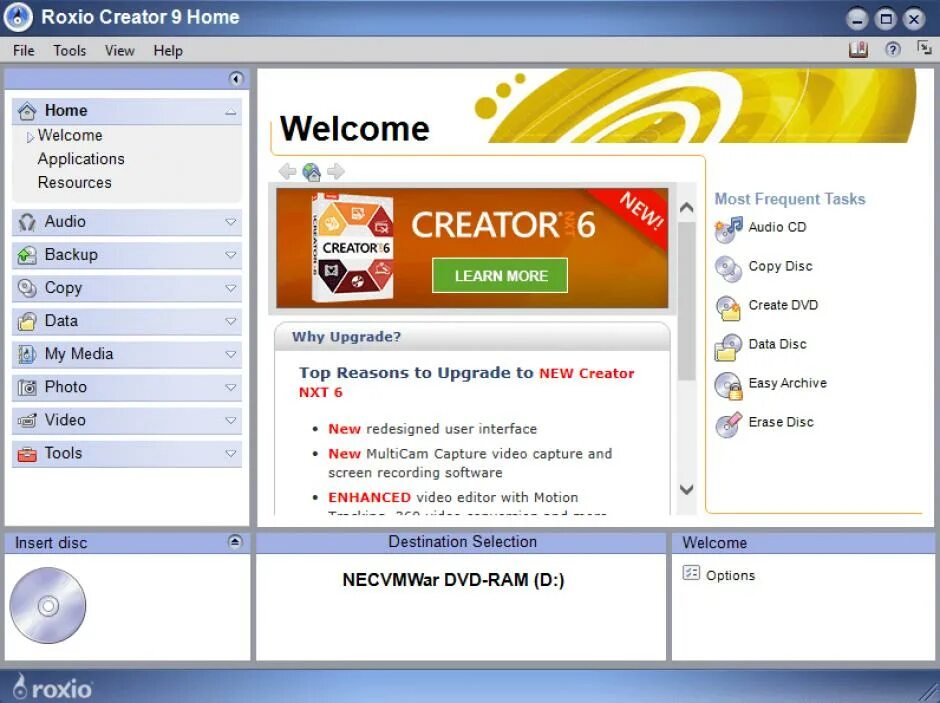Collapse the Home section
Screen dimensions: 940x703
[x=231, y=112]
